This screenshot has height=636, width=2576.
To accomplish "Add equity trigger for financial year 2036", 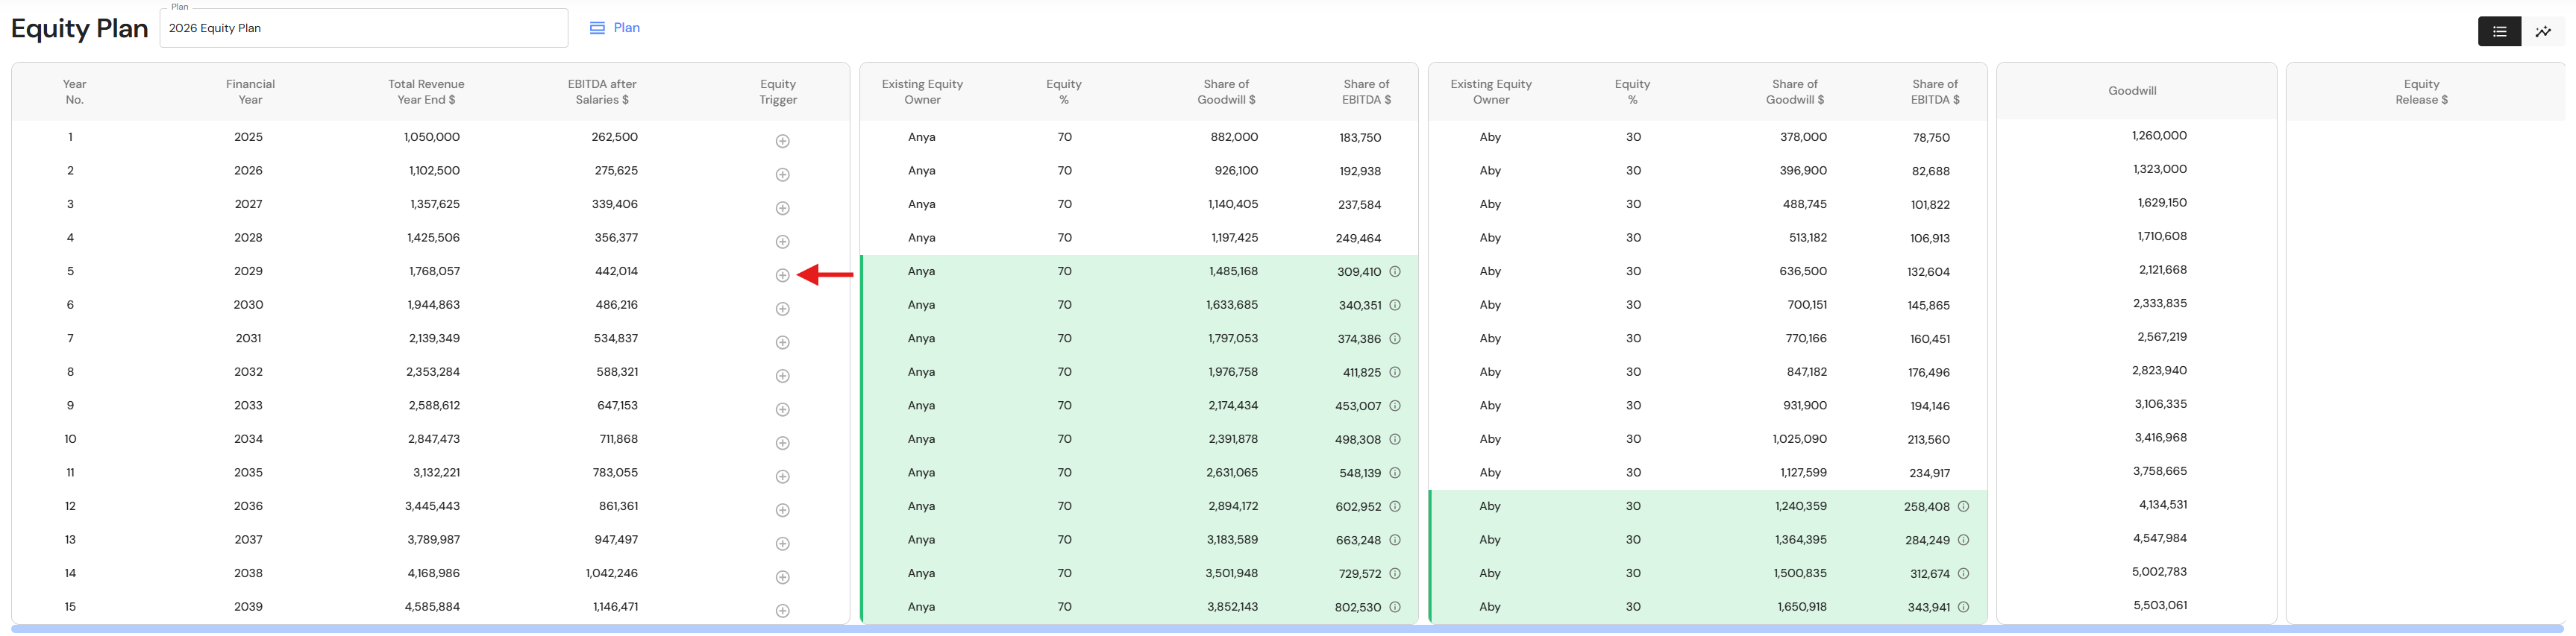I will pos(783,510).
